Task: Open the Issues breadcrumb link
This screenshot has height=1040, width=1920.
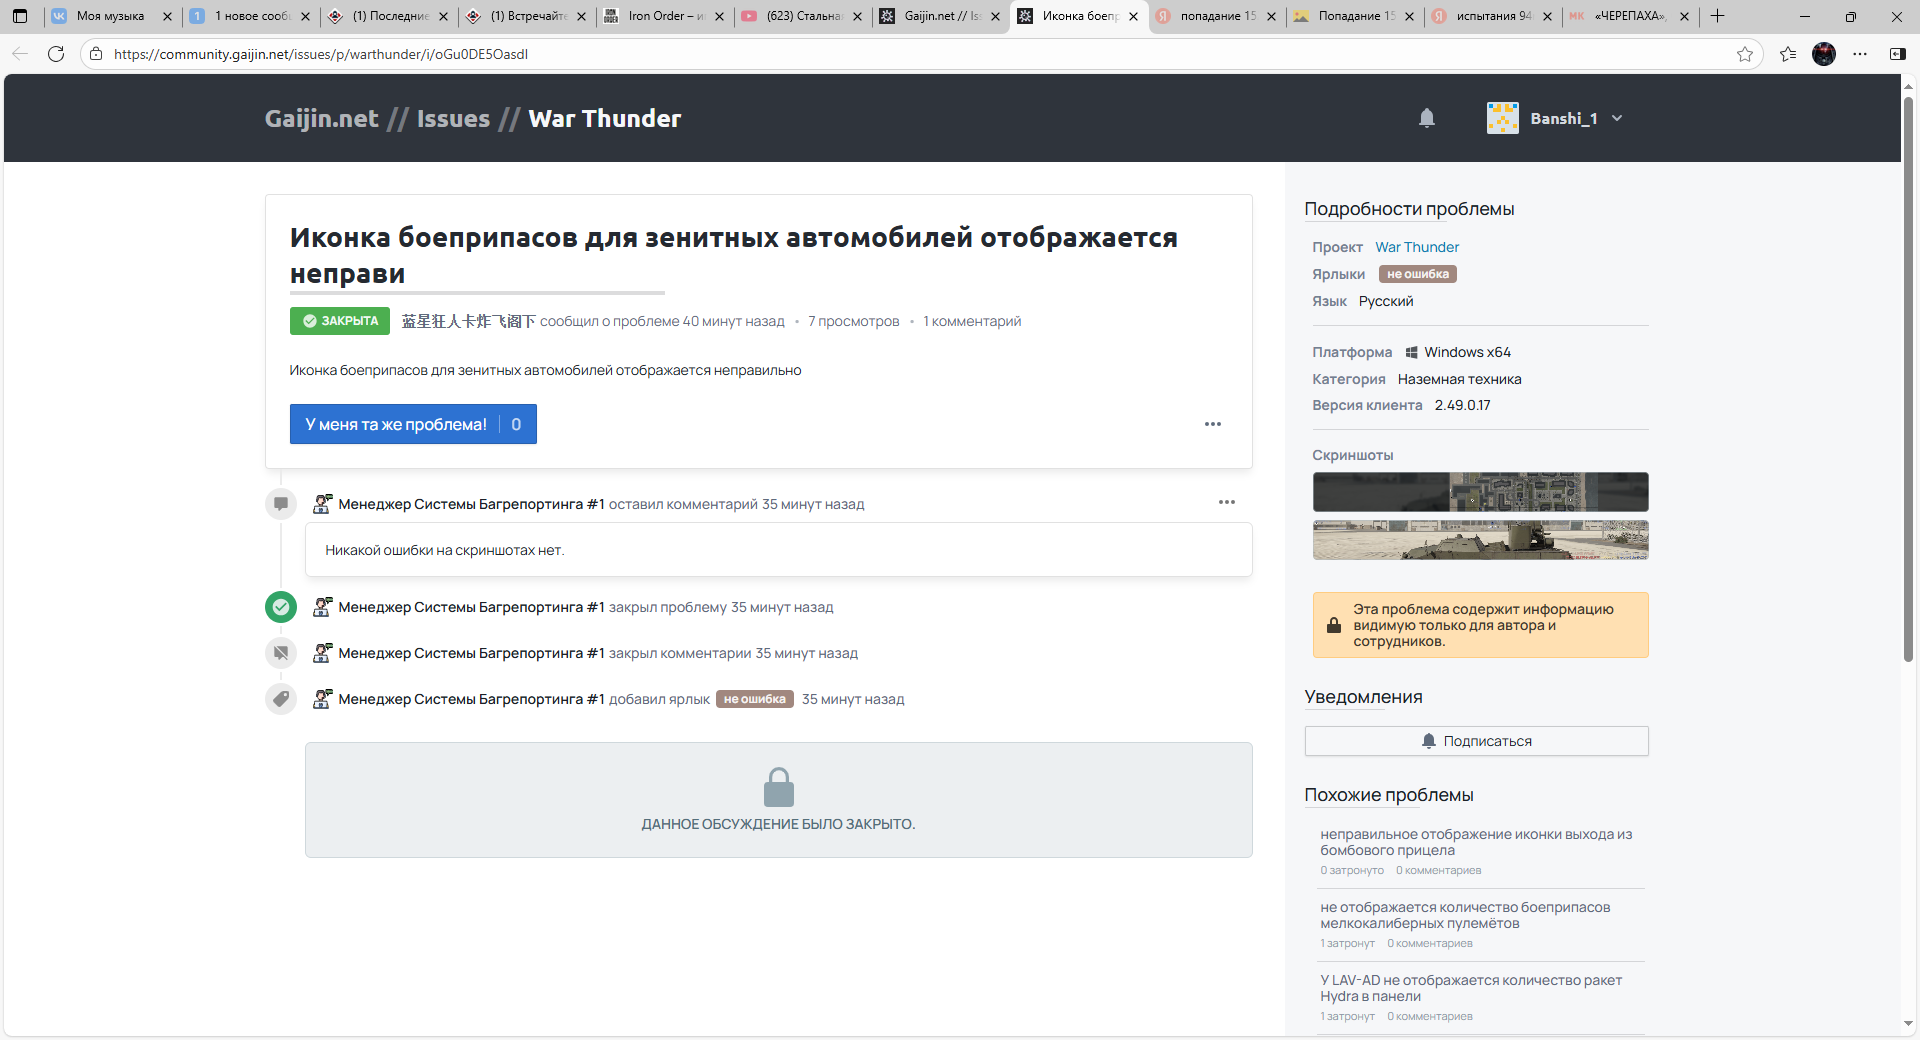Action: click(453, 118)
